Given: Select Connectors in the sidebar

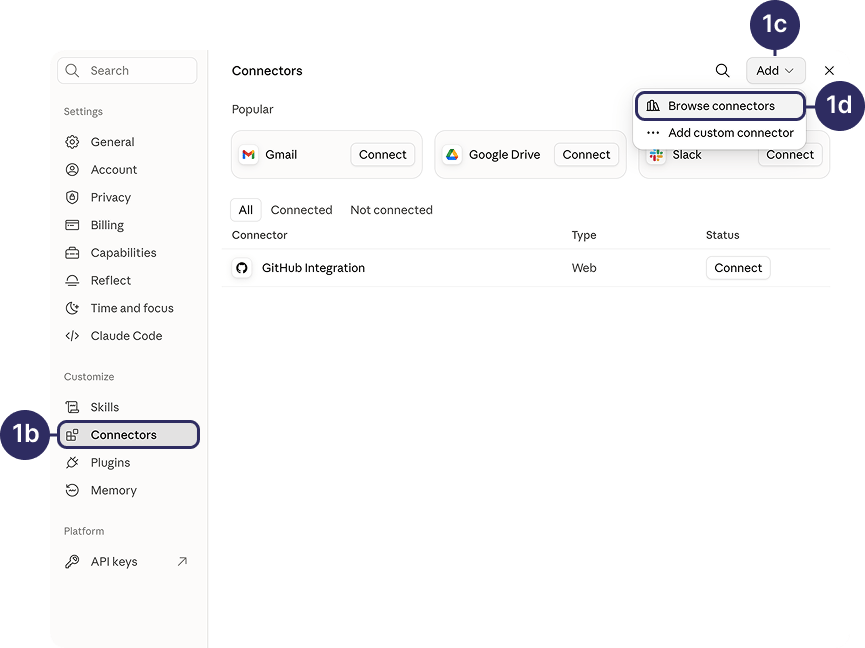Looking at the screenshot, I should click(x=128, y=435).
